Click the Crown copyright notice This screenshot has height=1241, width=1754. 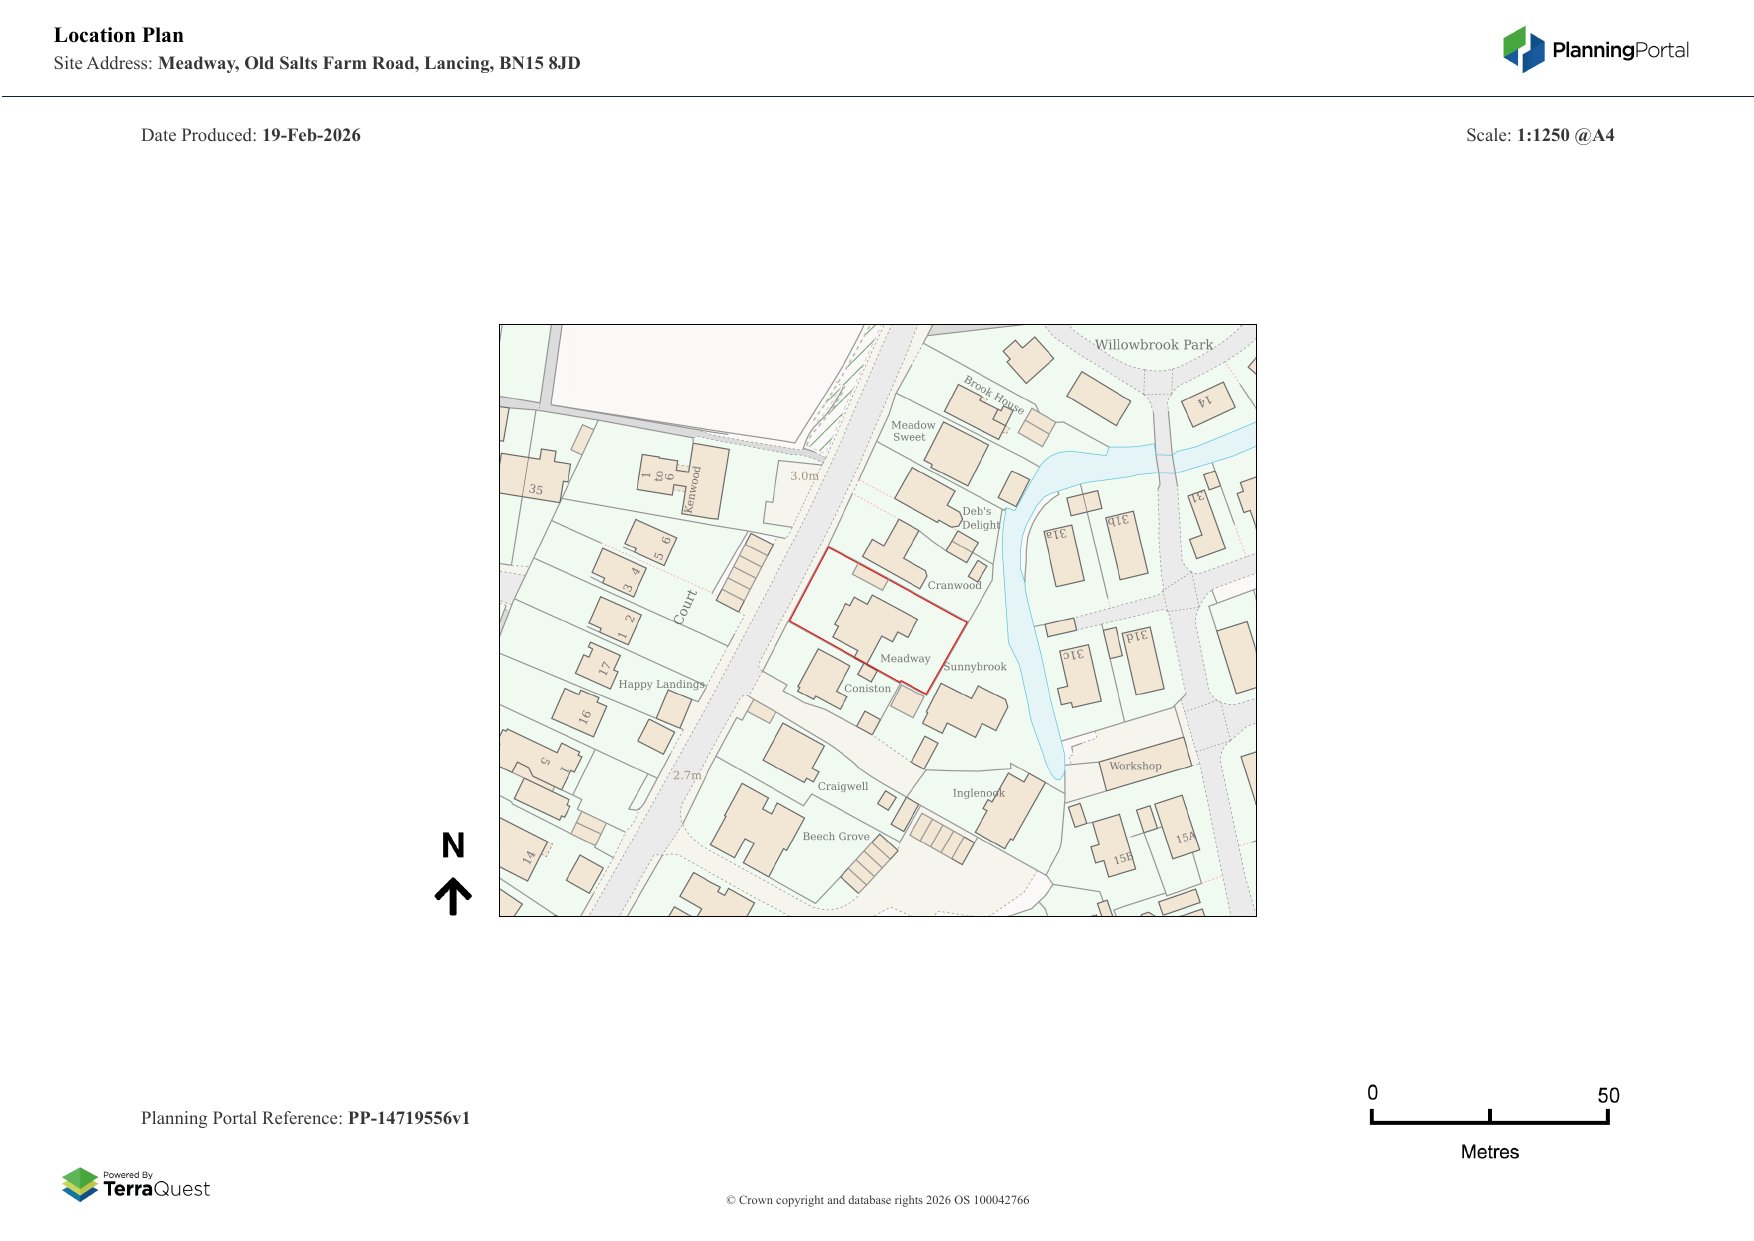(x=877, y=1200)
